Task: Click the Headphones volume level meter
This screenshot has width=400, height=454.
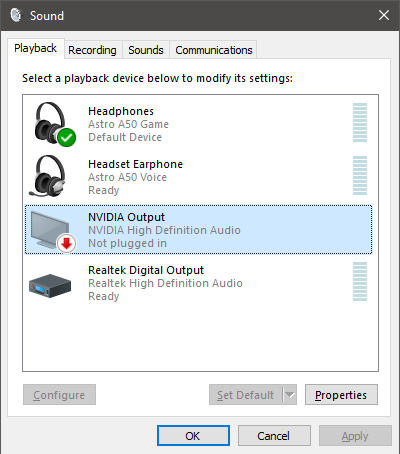Action: click(360, 122)
